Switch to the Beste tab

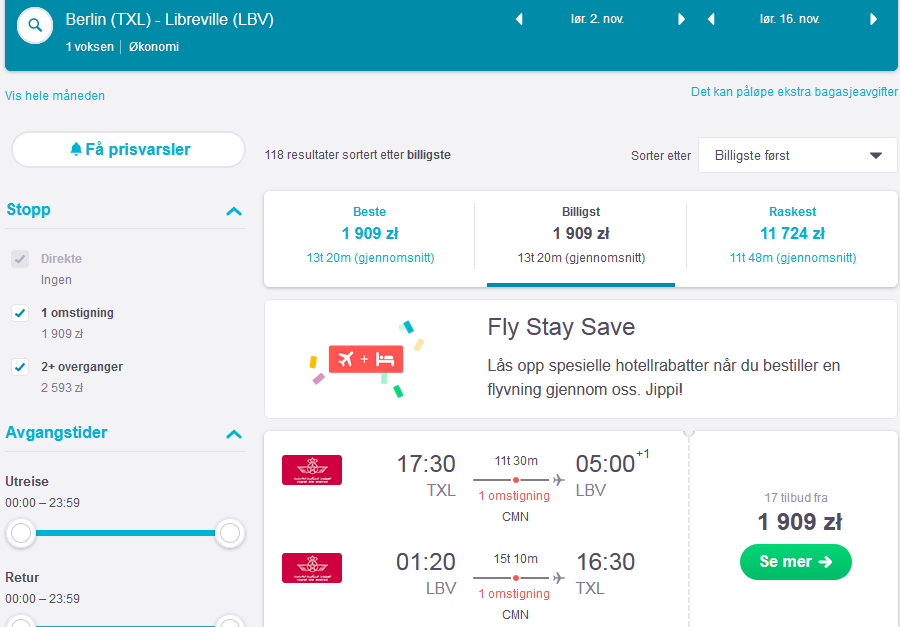[x=370, y=235]
